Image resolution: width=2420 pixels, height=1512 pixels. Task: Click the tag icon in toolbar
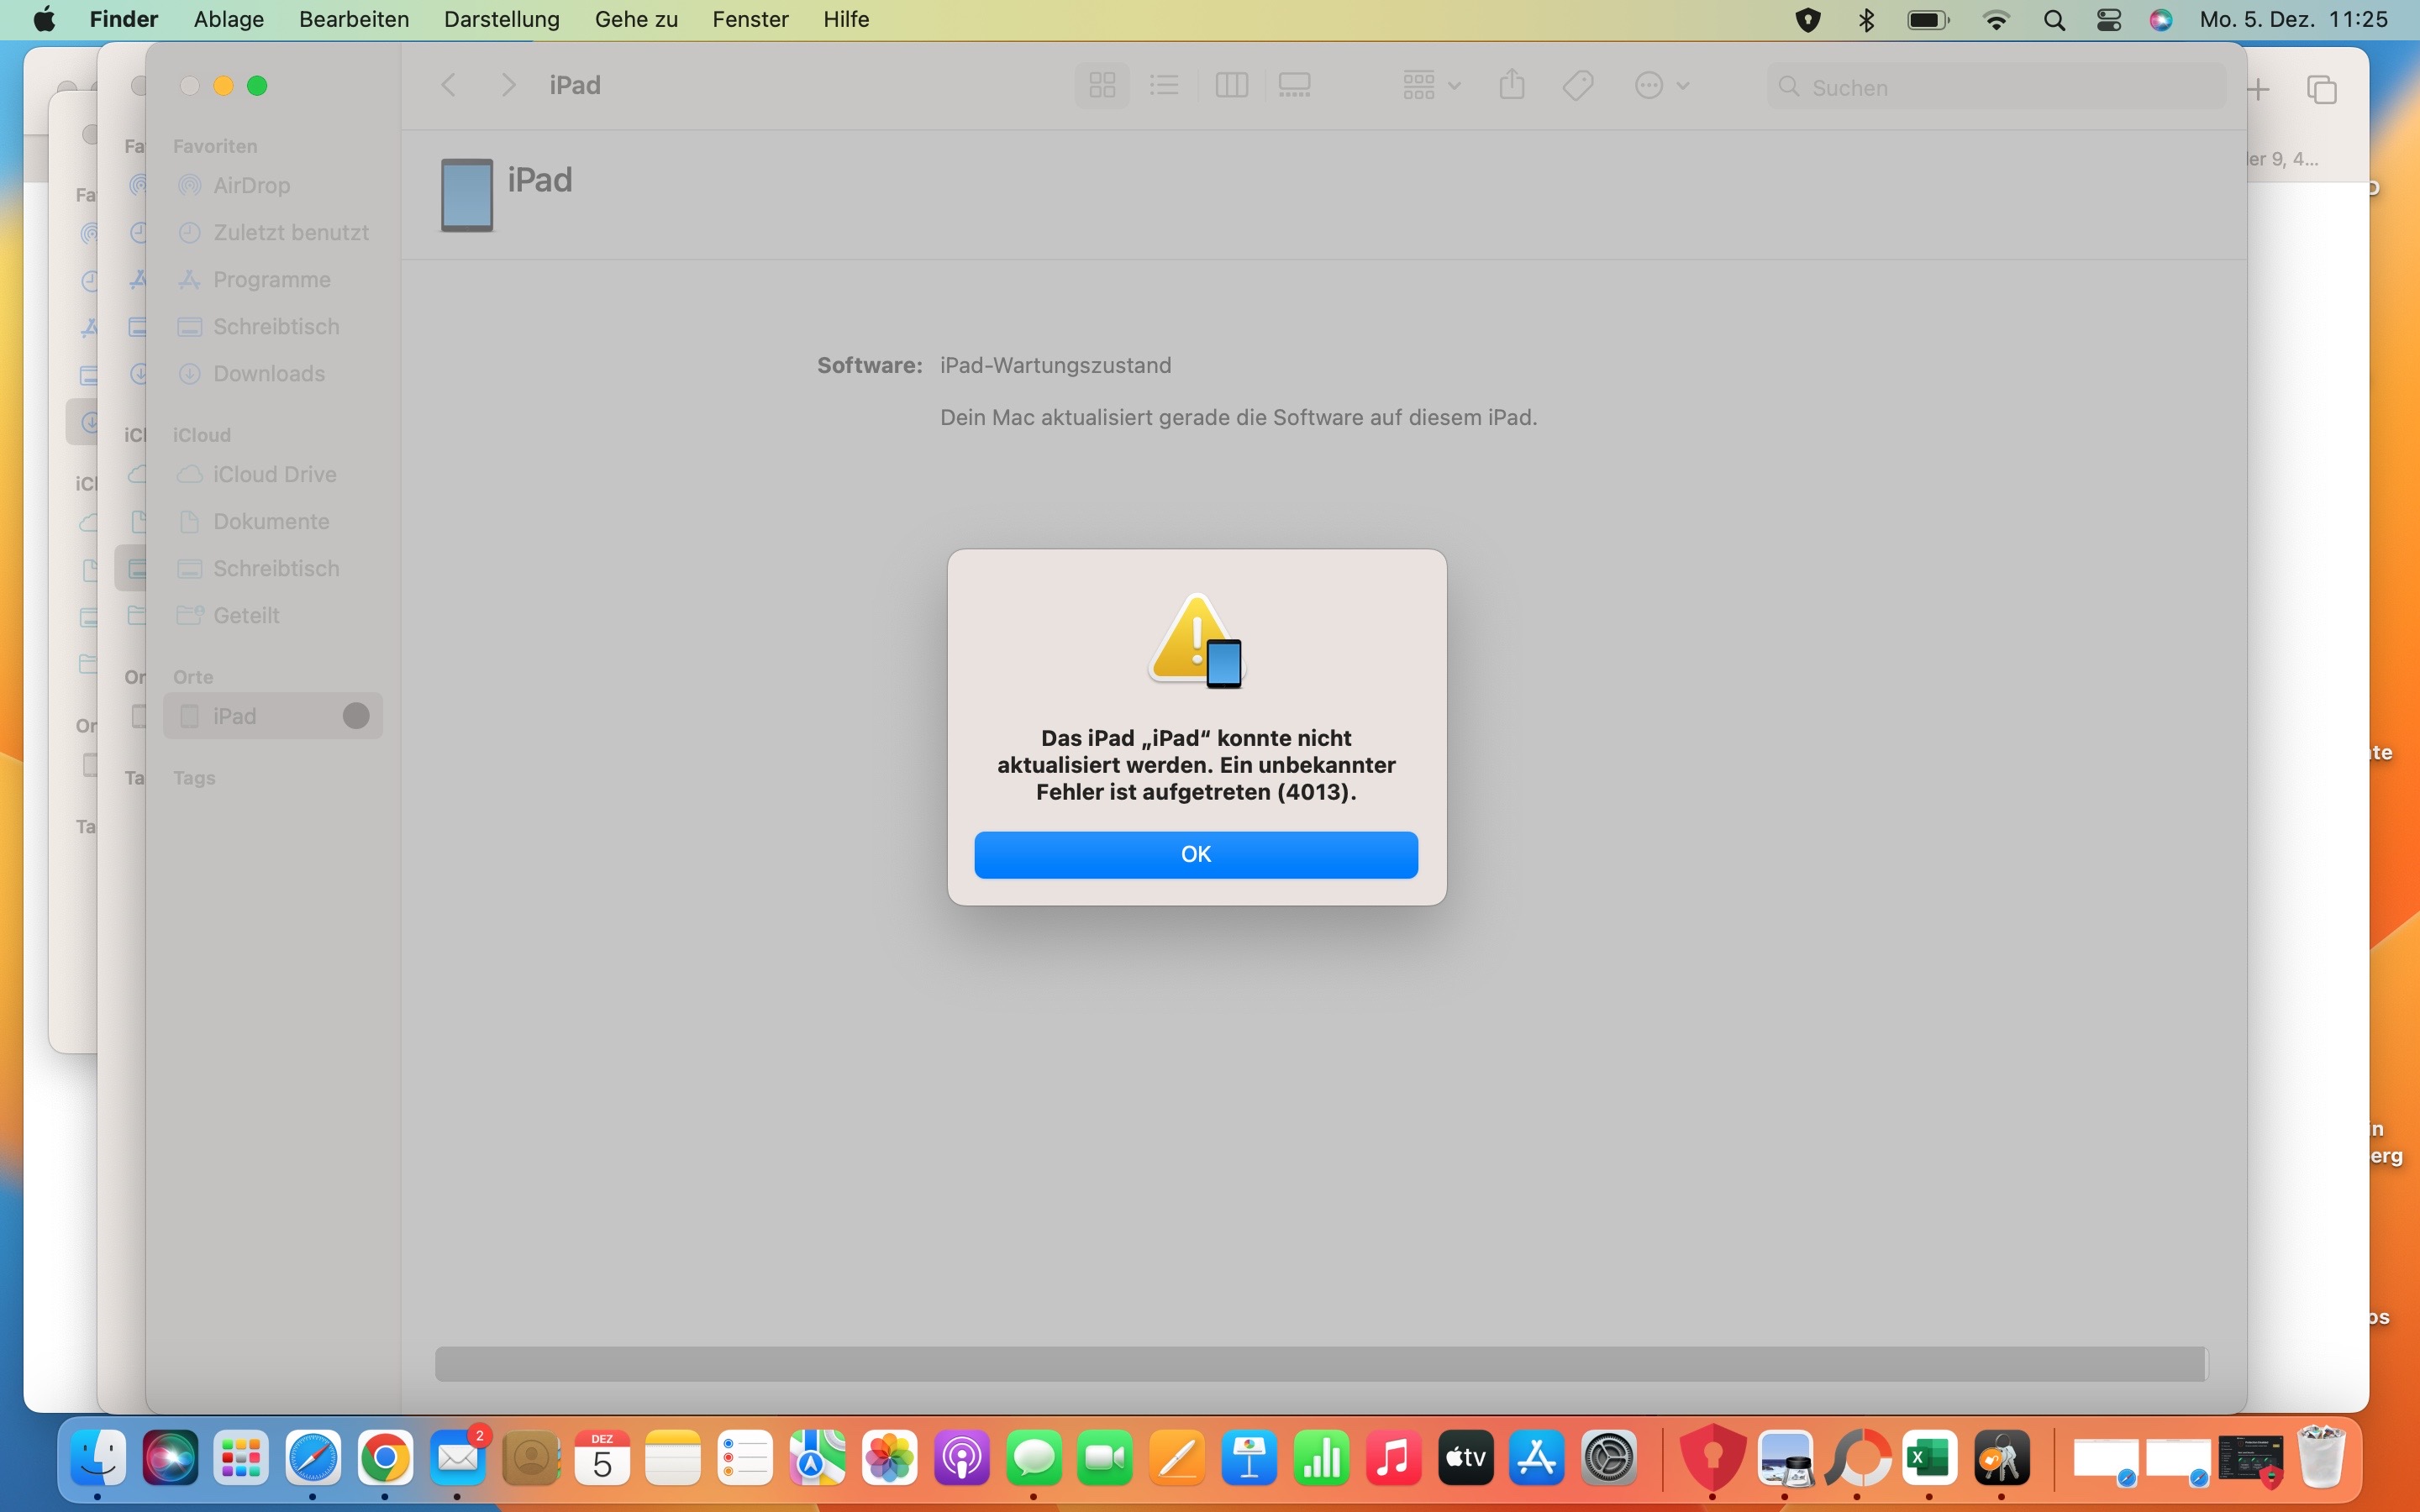1578,86
